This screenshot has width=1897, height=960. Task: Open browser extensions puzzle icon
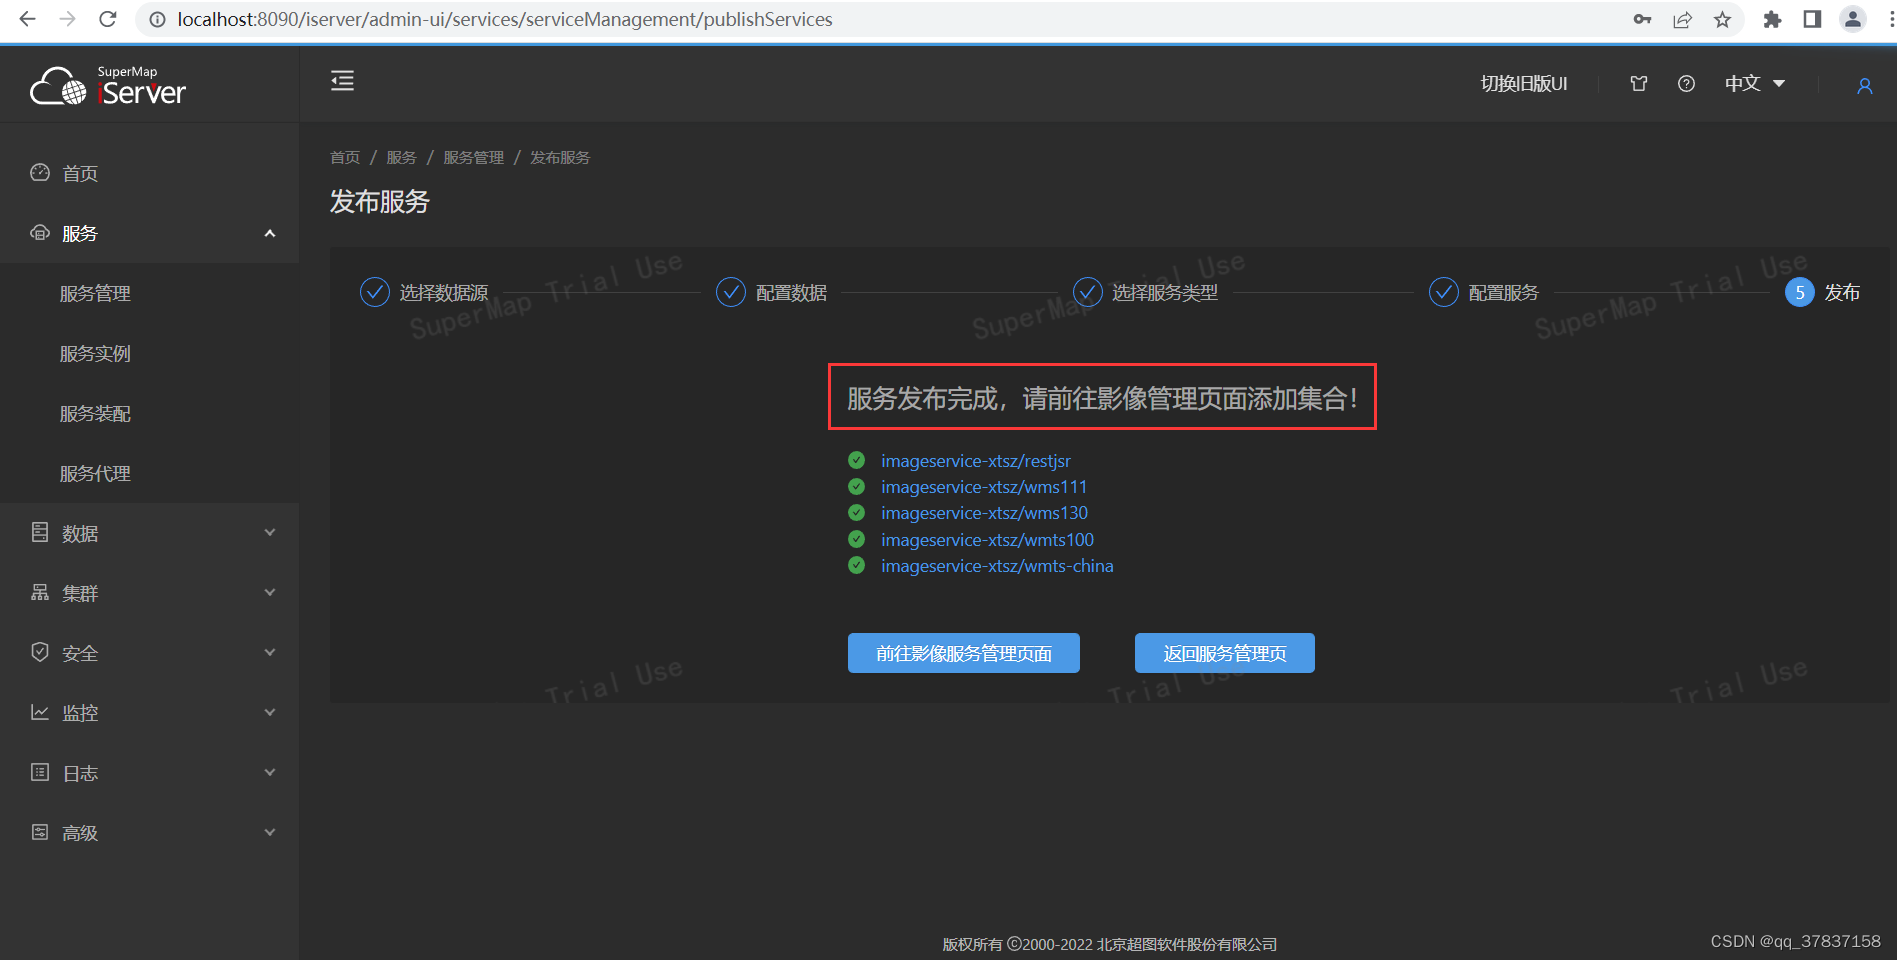(1772, 20)
